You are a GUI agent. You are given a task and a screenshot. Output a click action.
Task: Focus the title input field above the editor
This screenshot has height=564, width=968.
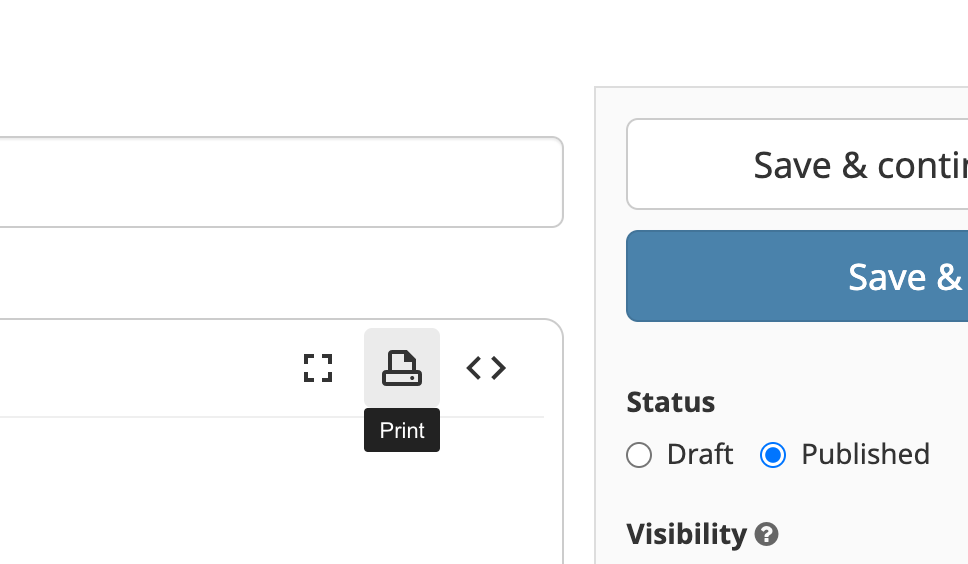(282, 182)
